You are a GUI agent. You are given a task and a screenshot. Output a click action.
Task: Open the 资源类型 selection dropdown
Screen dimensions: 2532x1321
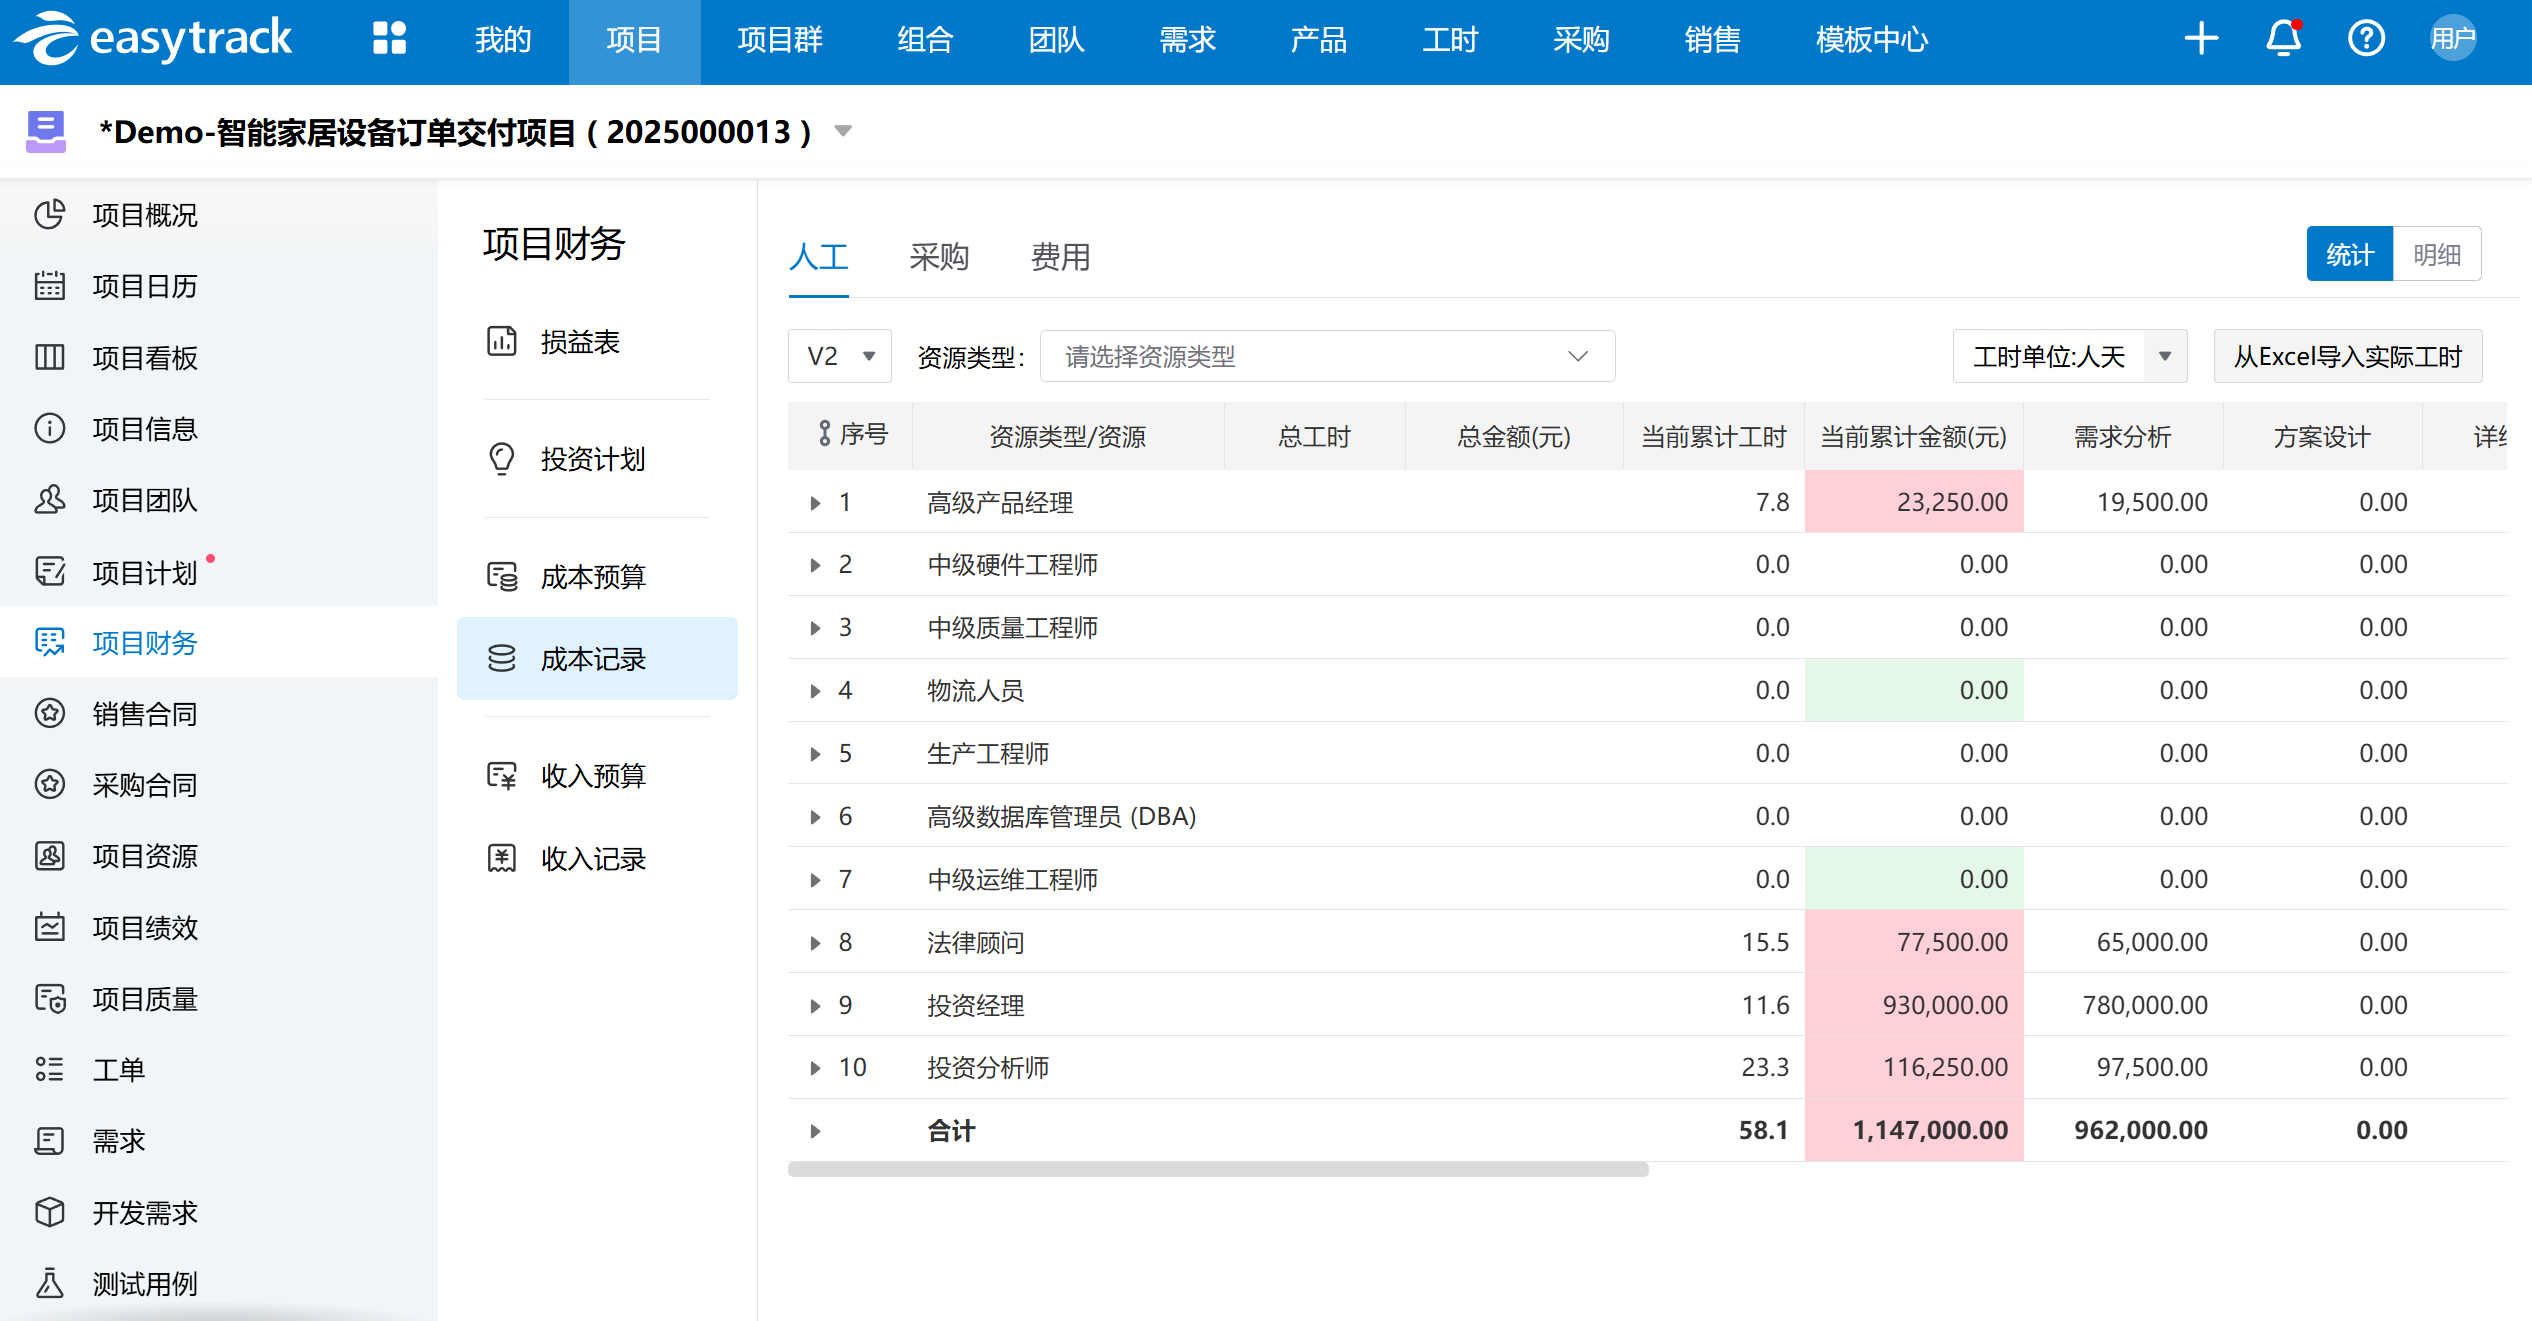click(1326, 357)
